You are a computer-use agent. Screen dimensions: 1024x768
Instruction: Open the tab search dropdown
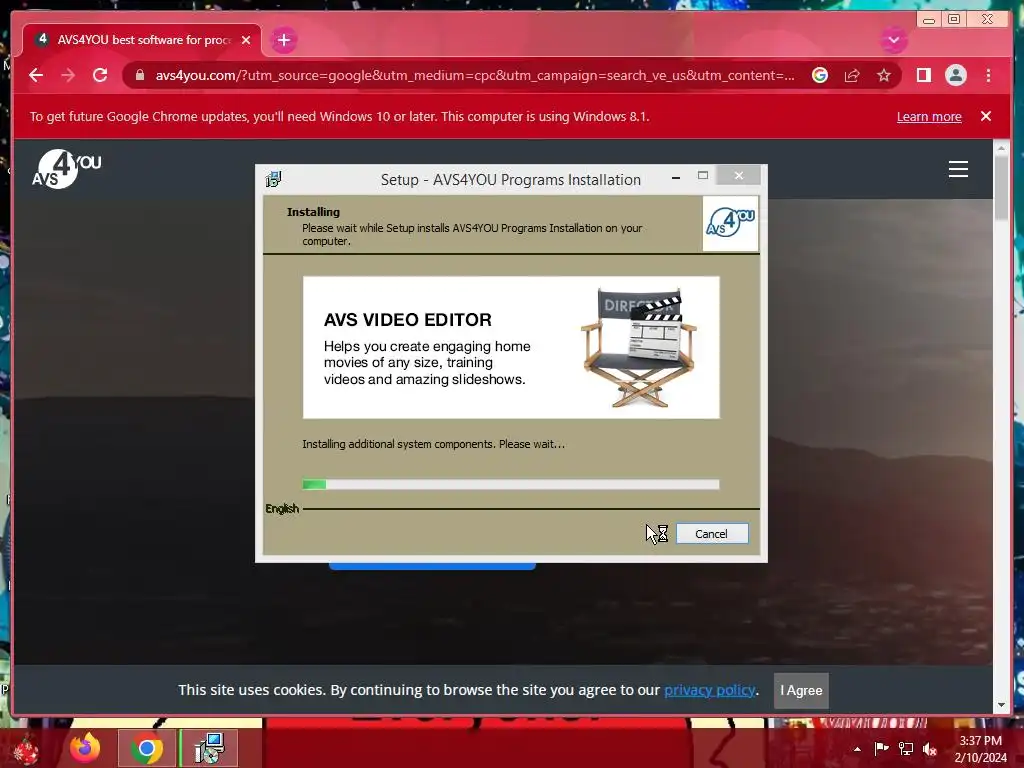tap(893, 40)
